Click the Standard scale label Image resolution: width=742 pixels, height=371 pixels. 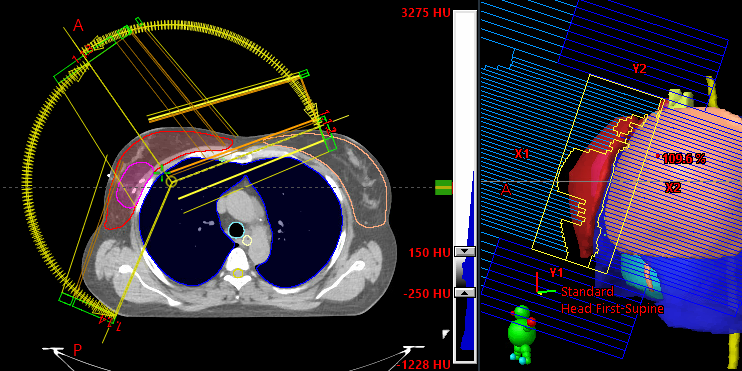click(587, 292)
